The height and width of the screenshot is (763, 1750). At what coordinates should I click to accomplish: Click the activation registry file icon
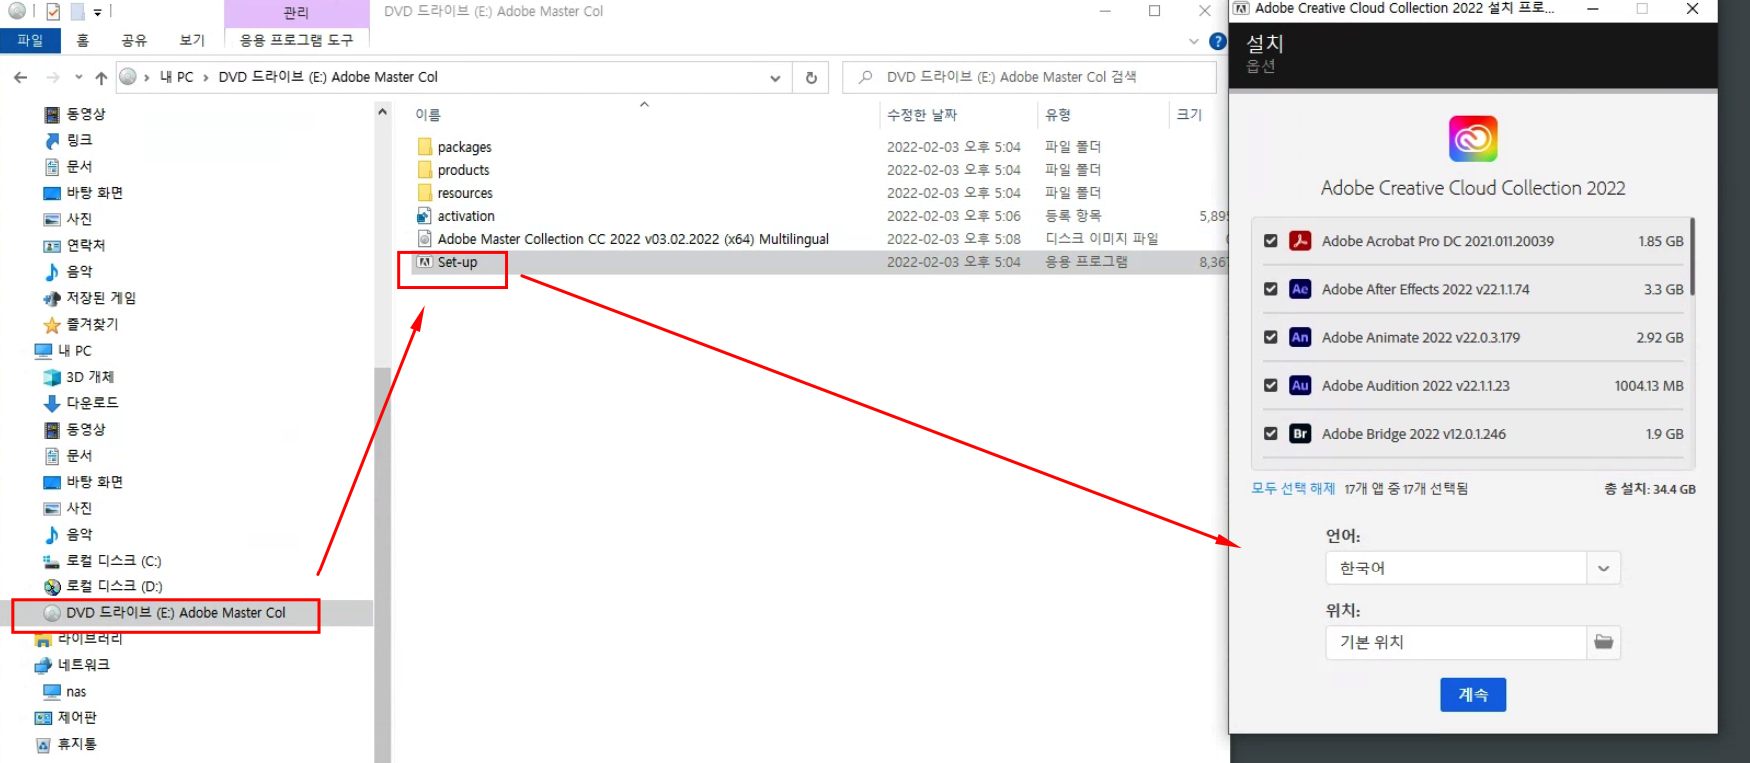(424, 216)
